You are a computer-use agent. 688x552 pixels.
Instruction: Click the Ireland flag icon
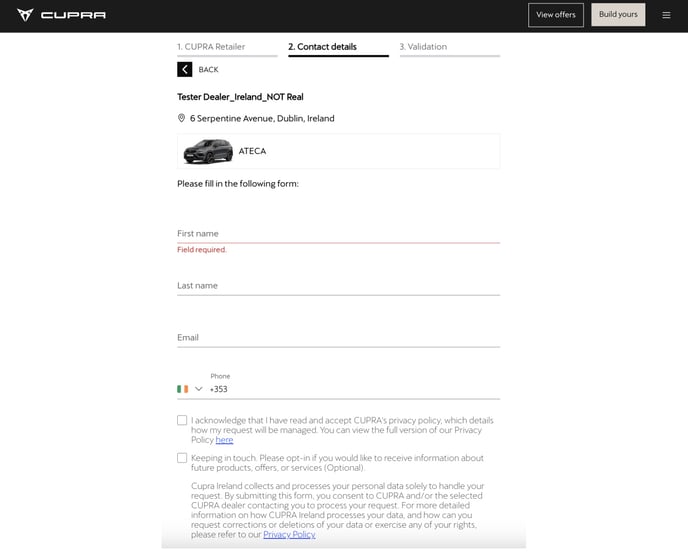pos(183,389)
